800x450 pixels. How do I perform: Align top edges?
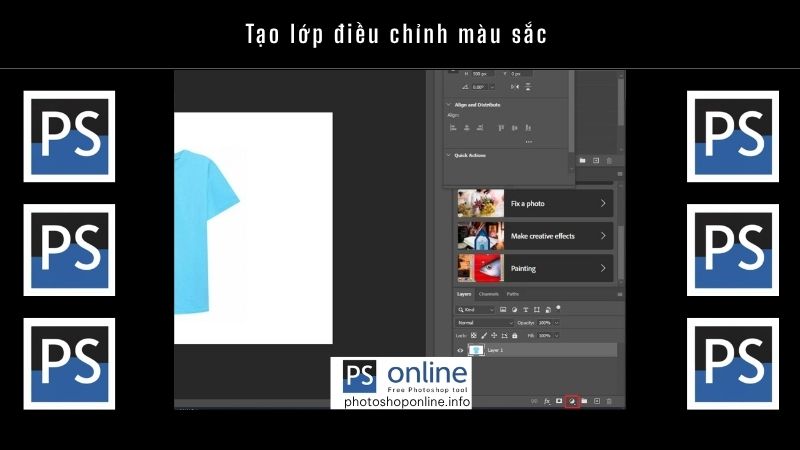pos(501,128)
